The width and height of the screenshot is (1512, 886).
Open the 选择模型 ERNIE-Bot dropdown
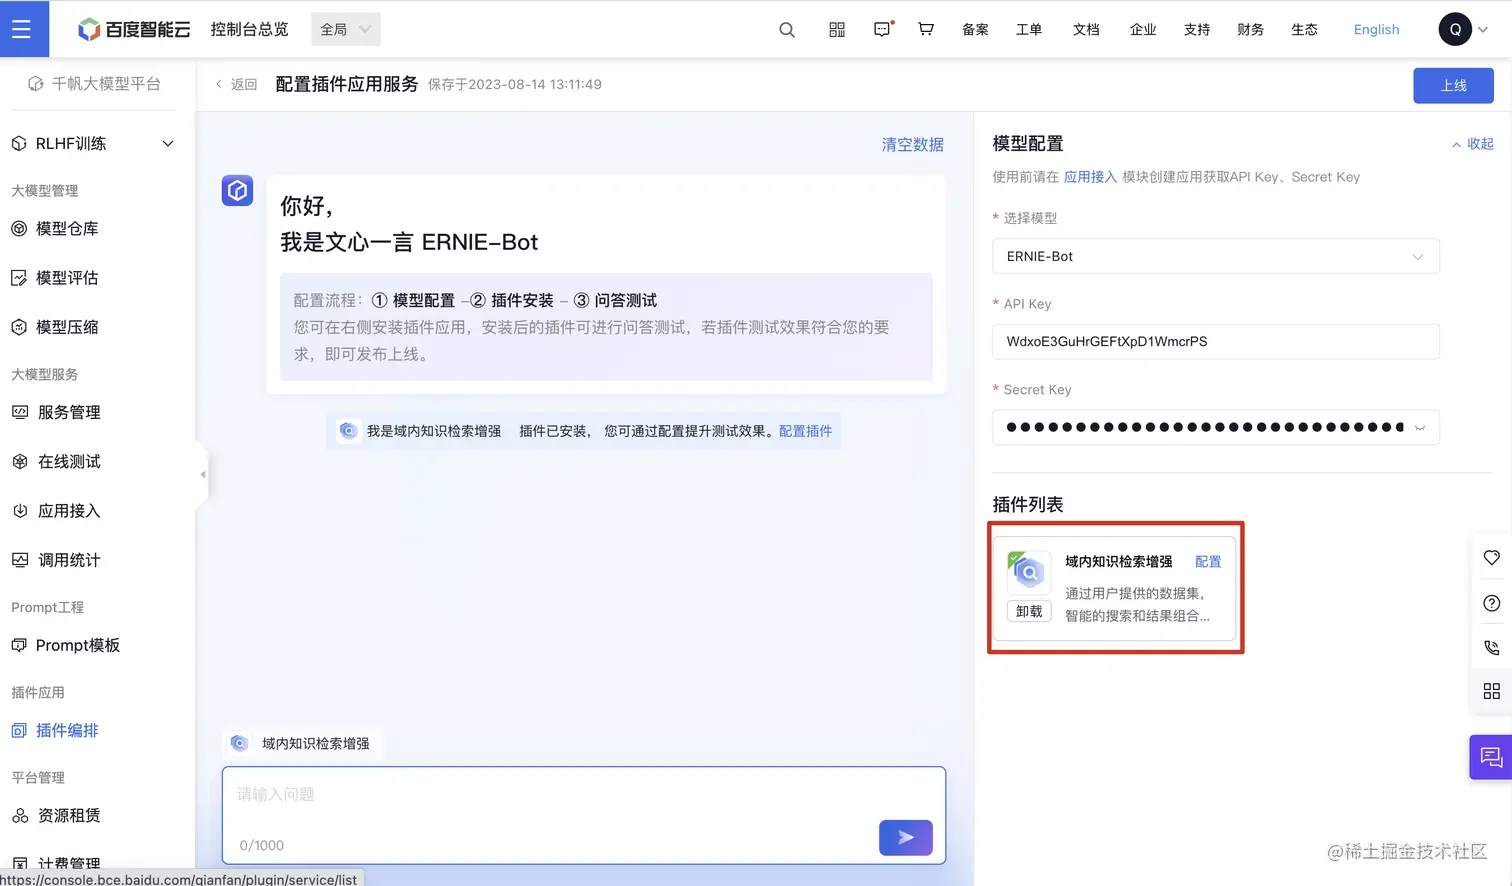[1215, 256]
